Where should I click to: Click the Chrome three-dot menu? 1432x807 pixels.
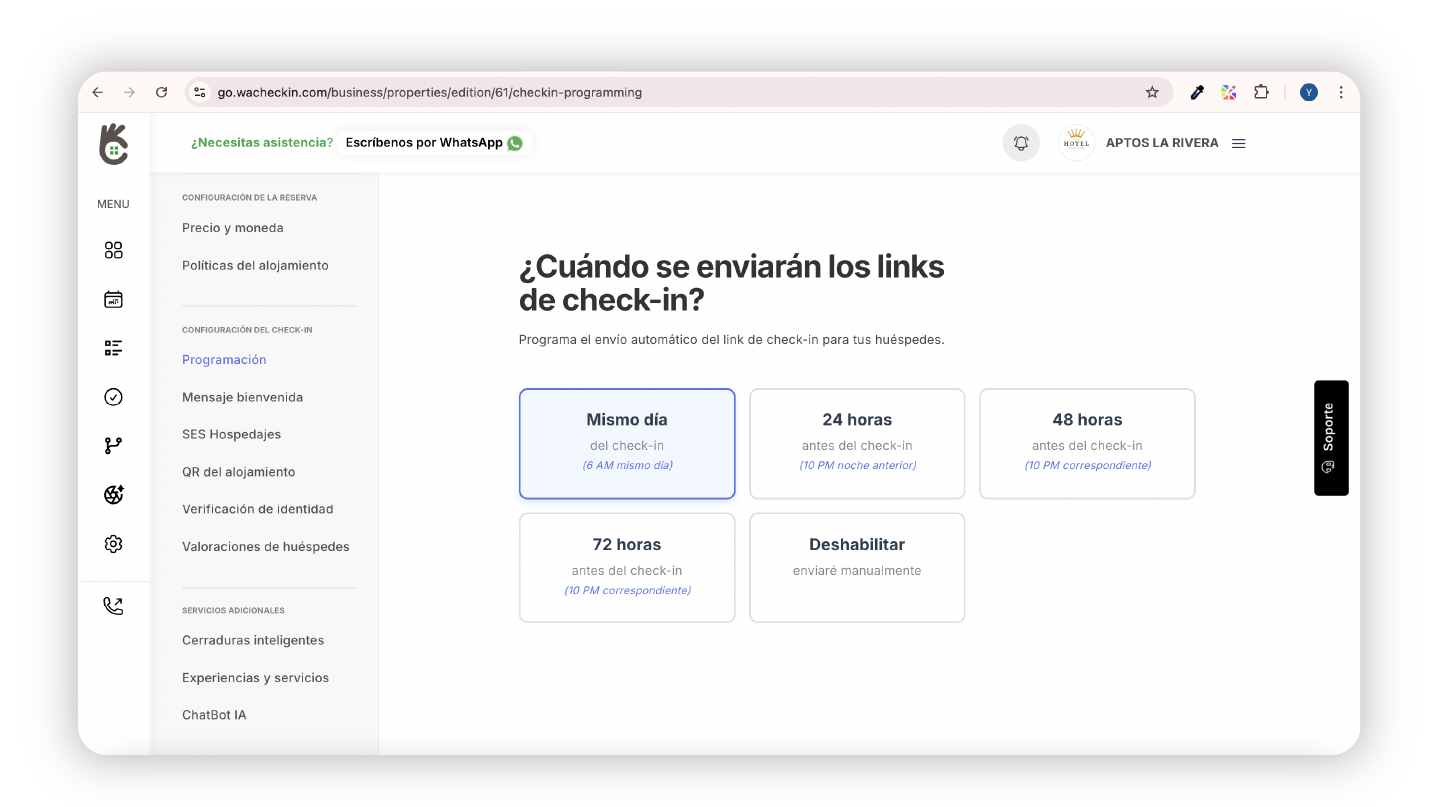(1341, 92)
